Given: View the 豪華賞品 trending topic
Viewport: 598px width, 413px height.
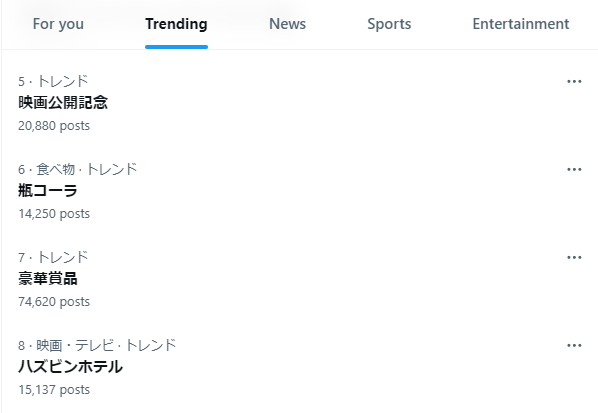Looking at the screenshot, I should 48,278.
